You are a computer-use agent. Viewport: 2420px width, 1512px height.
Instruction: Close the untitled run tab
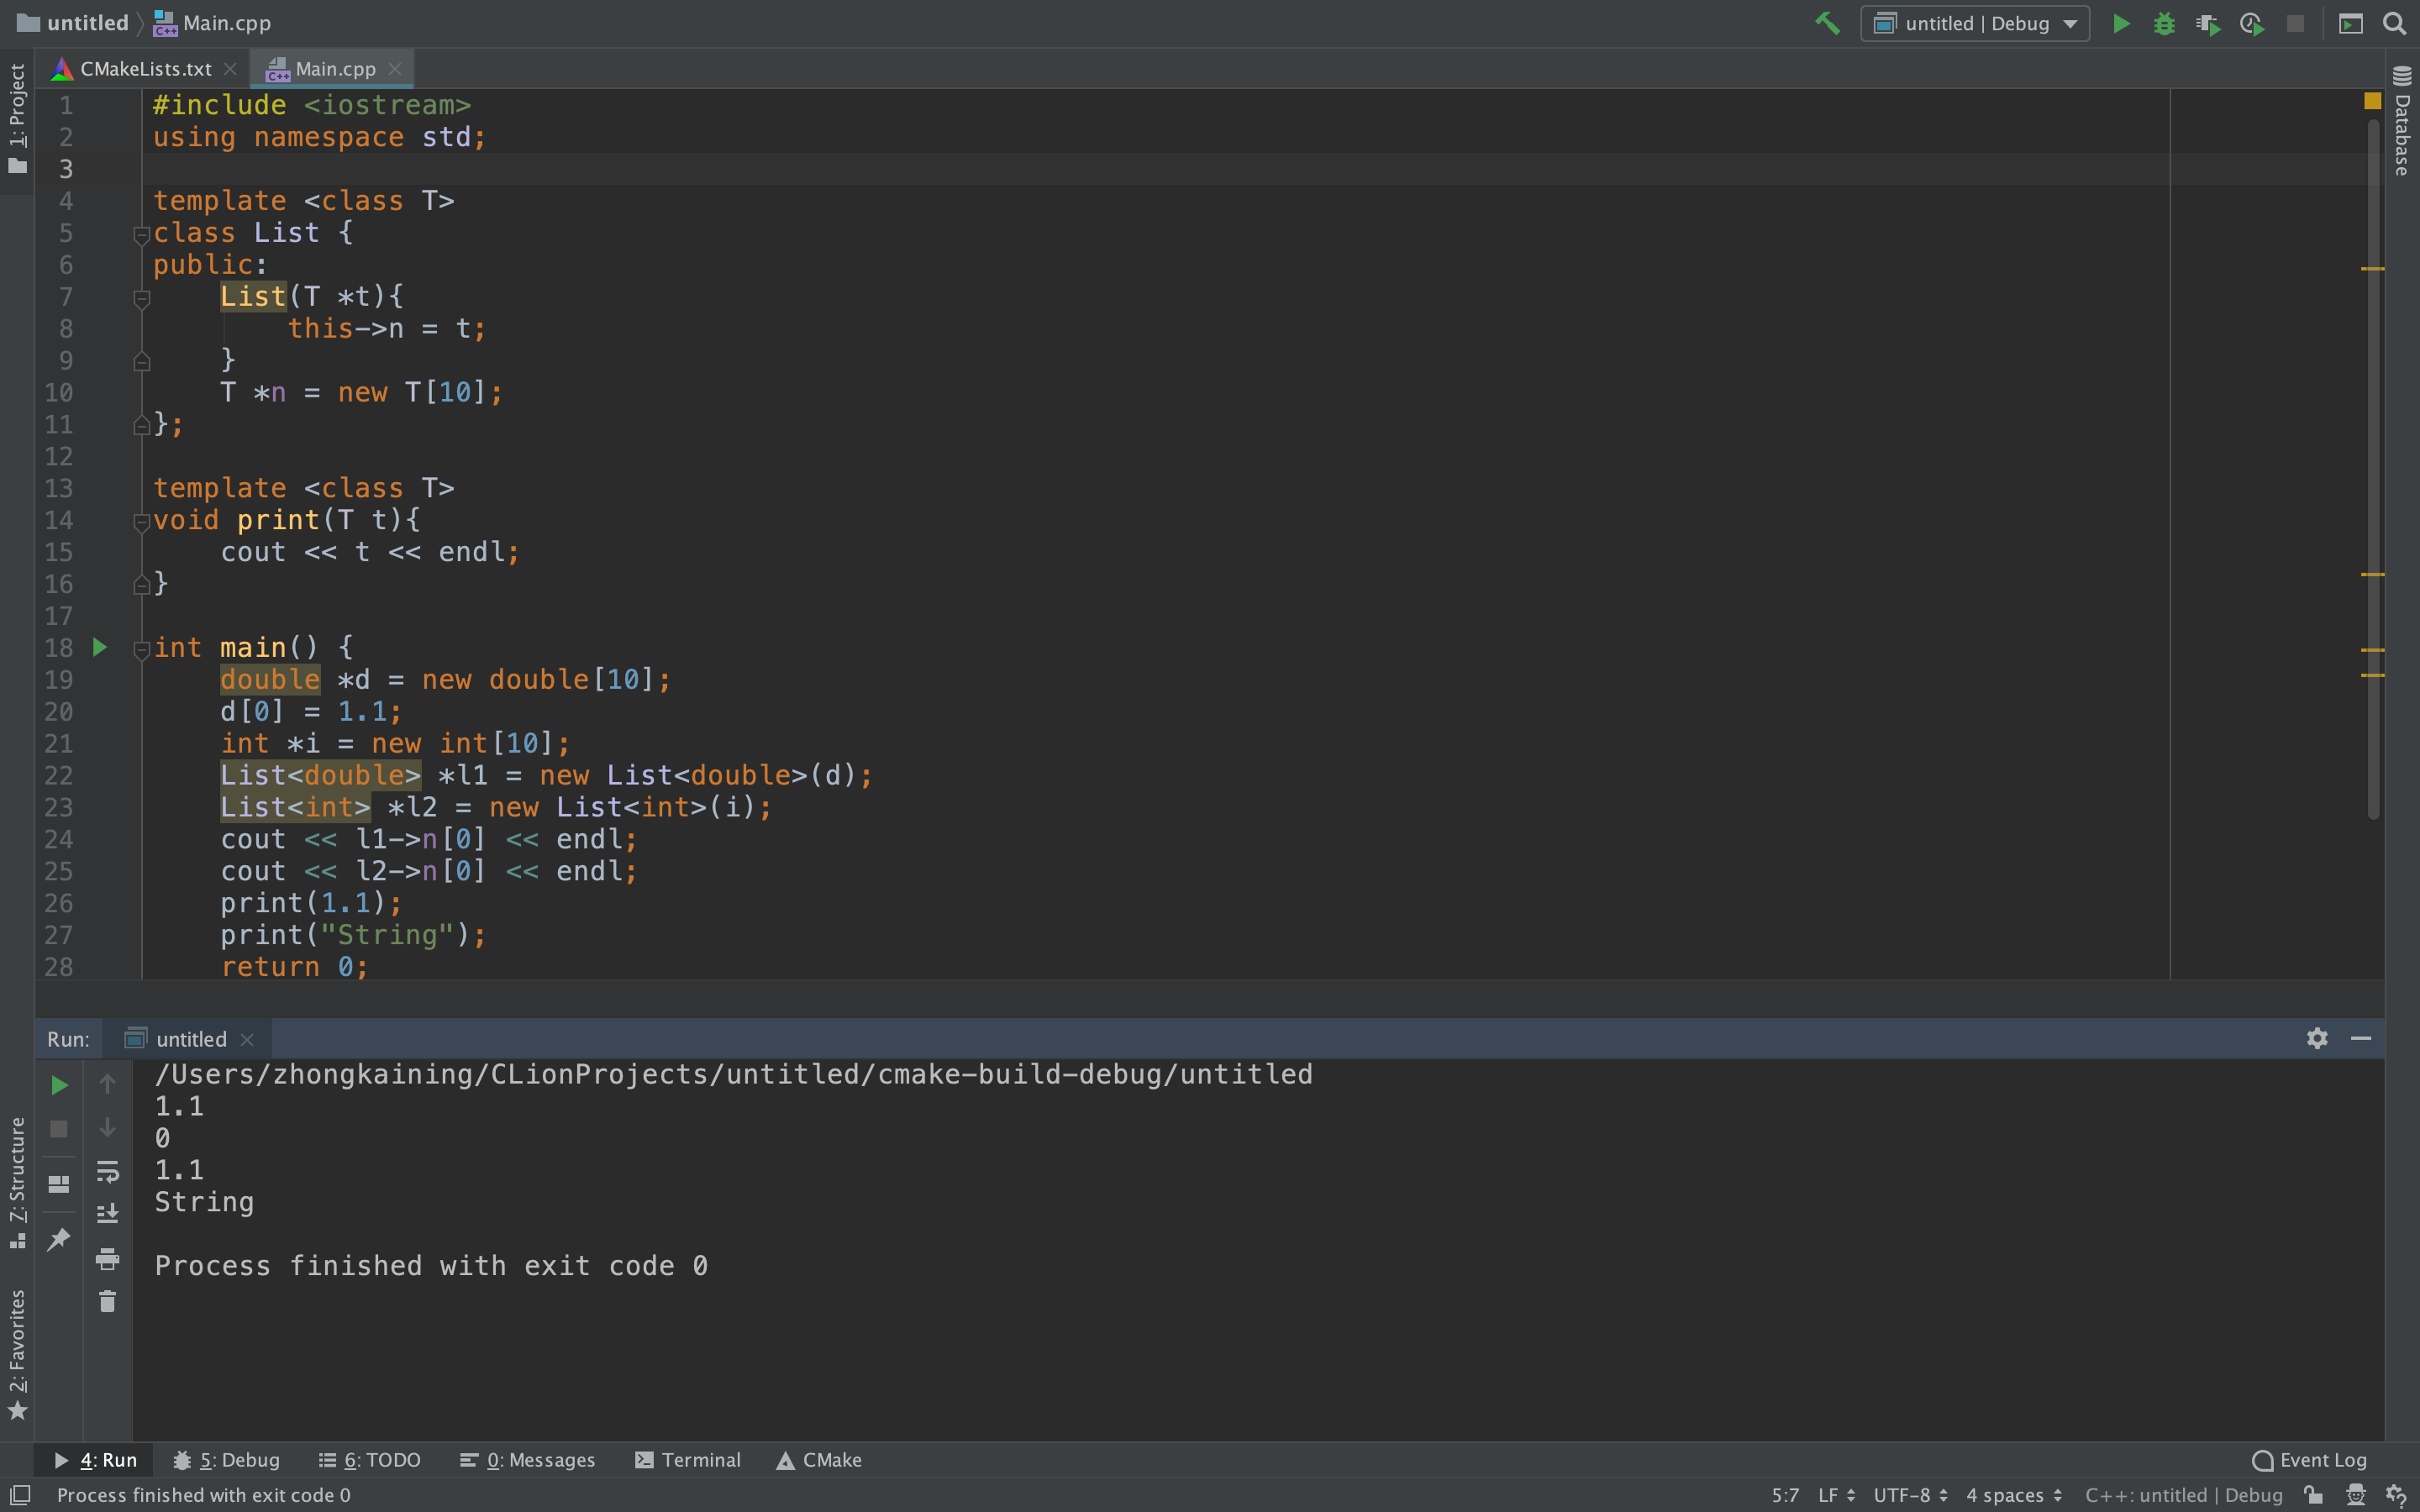(x=247, y=1040)
